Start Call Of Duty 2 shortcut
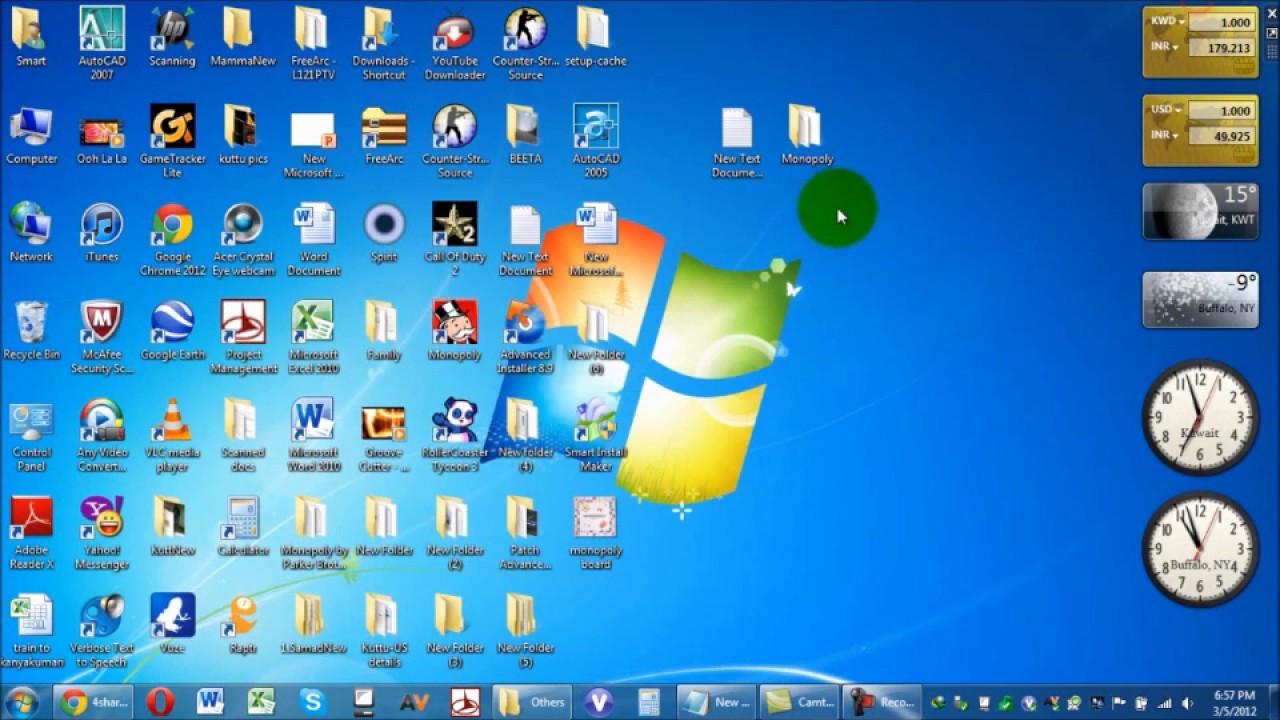Image resolution: width=1280 pixels, height=720 pixels. [455, 240]
